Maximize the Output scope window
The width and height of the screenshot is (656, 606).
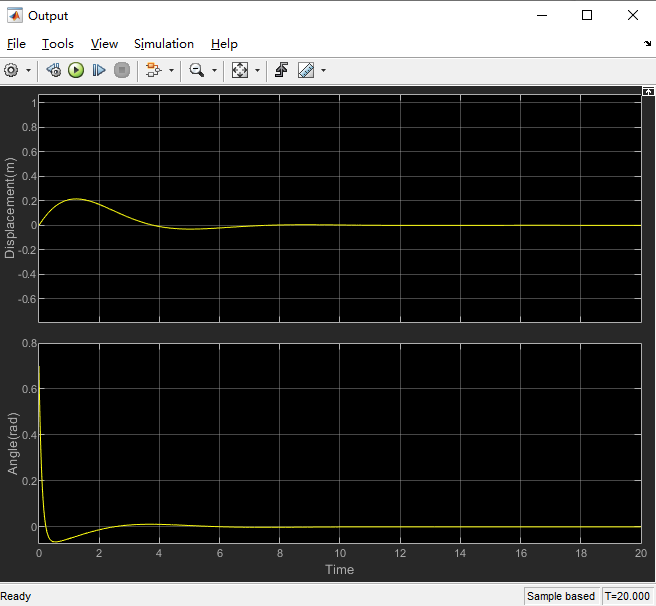coord(587,15)
